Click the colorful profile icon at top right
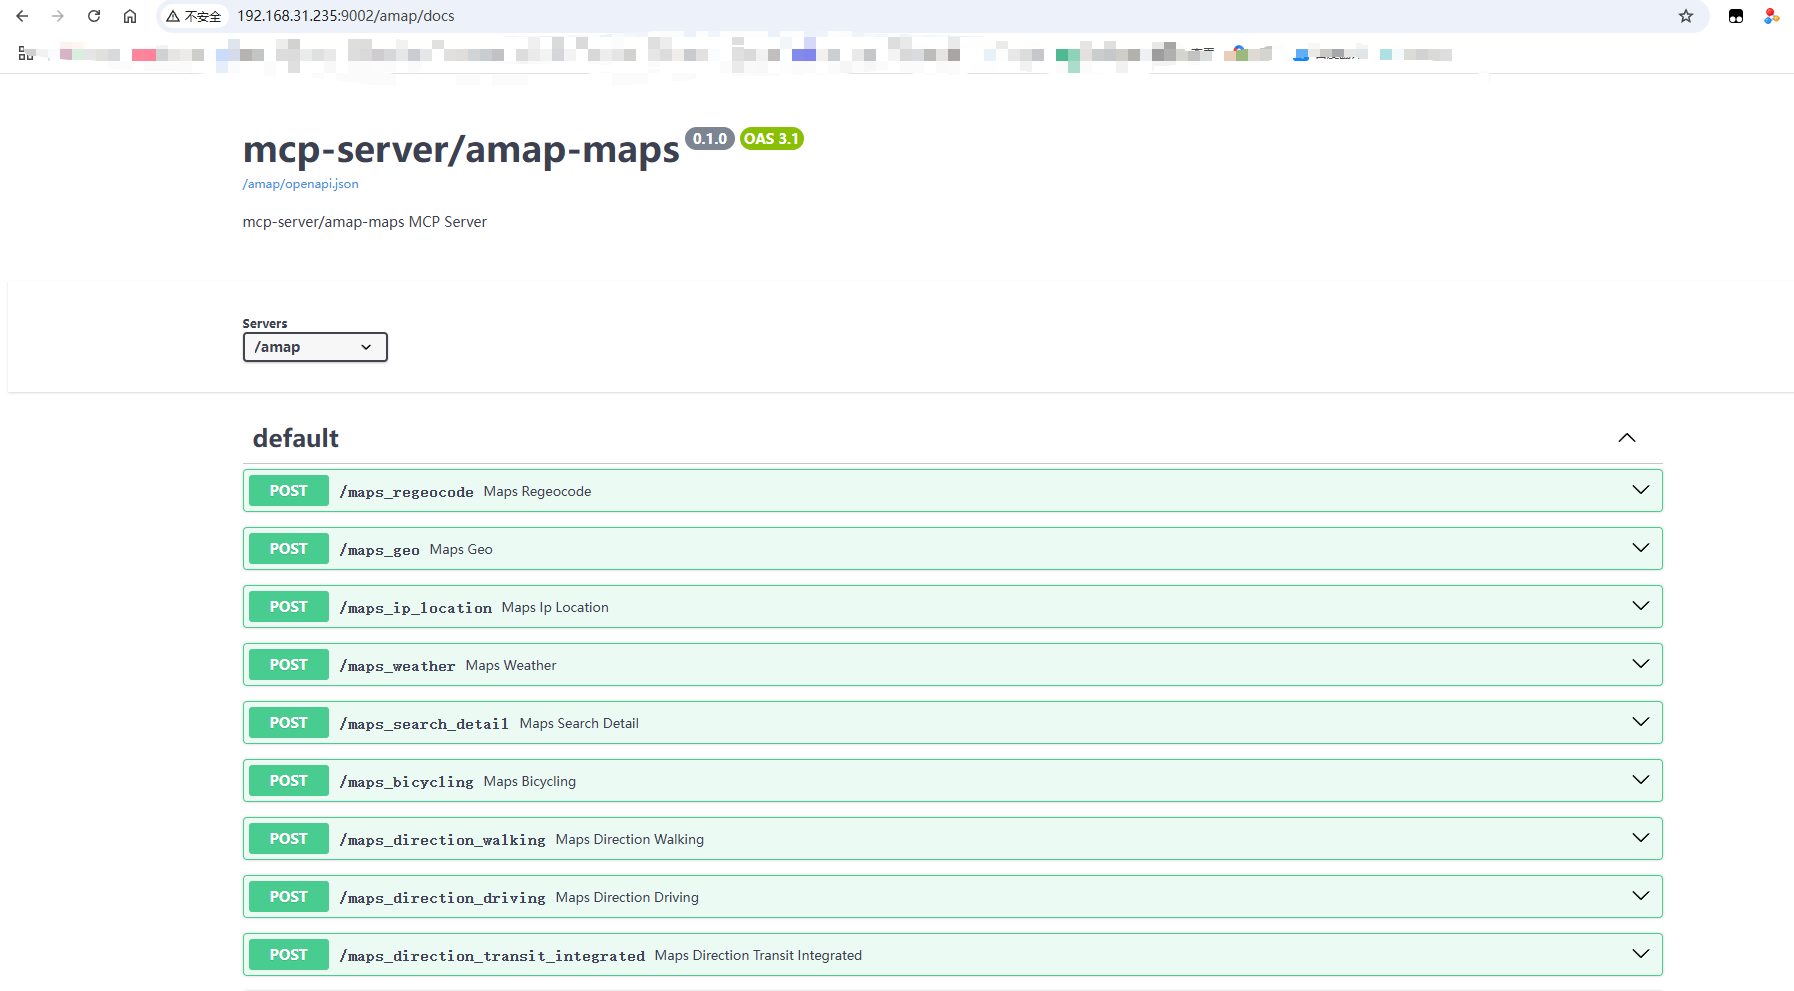The width and height of the screenshot is (1794, 991). [1772, 16]
